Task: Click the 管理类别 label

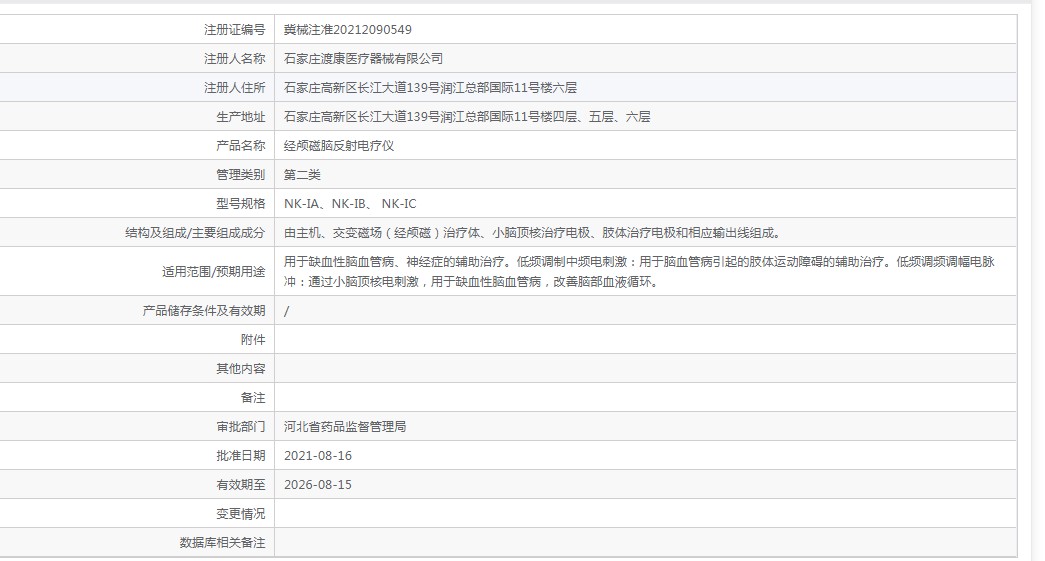Action: coord(241,175)
